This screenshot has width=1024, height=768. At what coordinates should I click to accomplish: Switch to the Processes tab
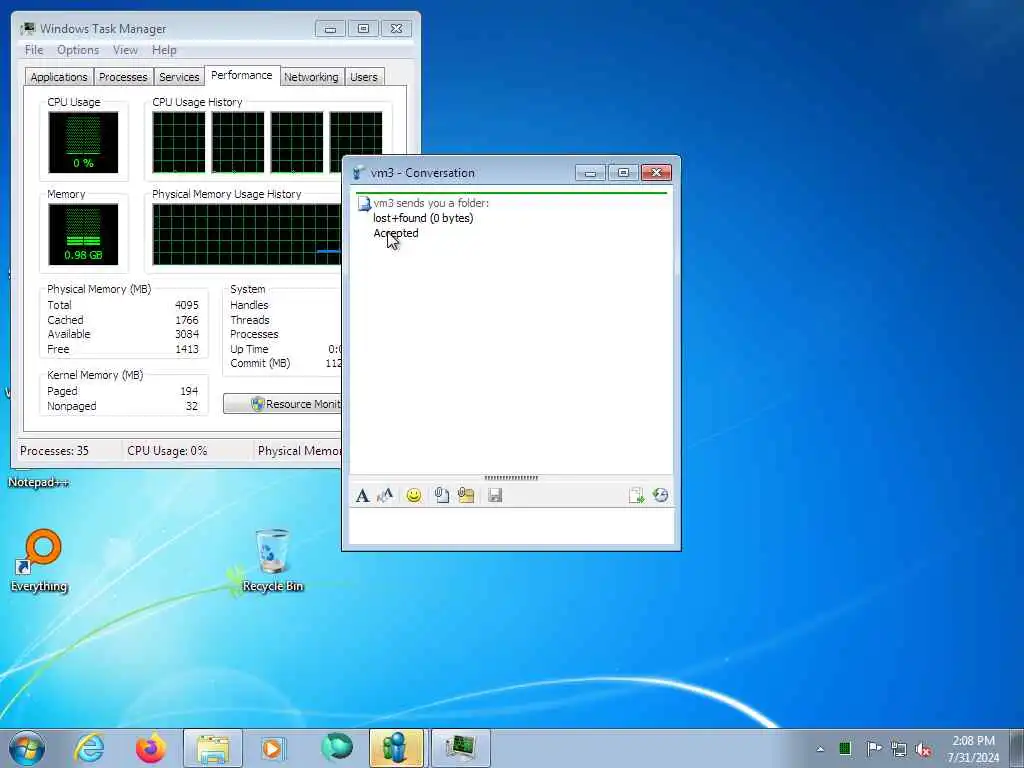(x=123, y=77)
